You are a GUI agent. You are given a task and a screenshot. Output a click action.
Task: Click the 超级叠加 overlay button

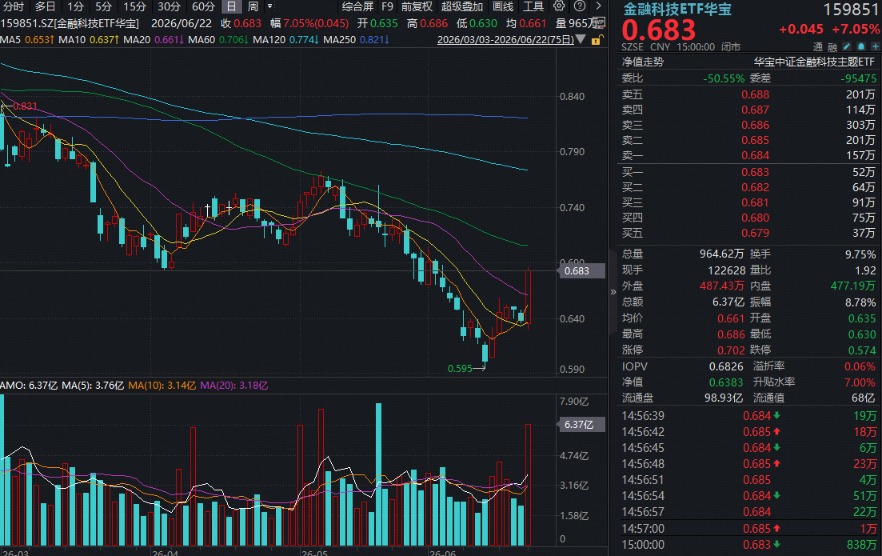(462, 7)
